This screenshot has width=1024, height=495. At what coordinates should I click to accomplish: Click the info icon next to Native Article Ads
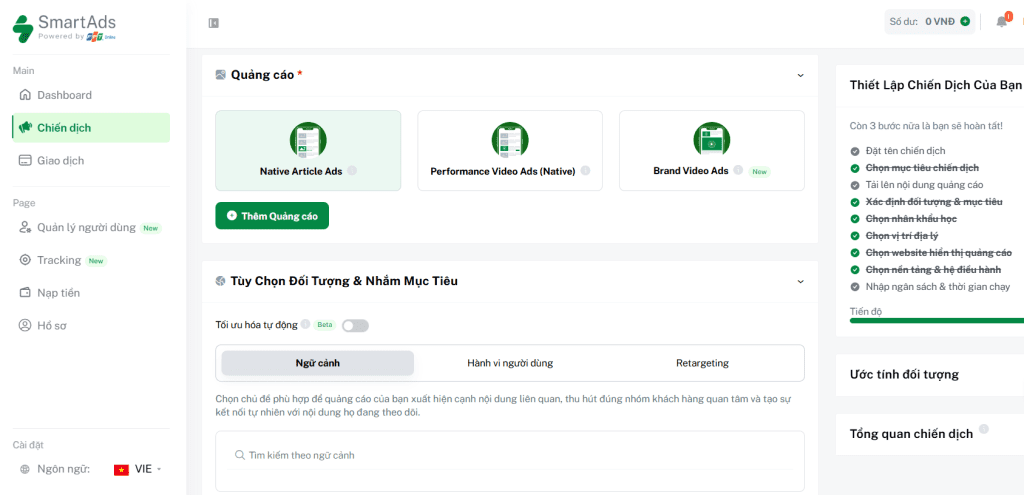point(352,171)
